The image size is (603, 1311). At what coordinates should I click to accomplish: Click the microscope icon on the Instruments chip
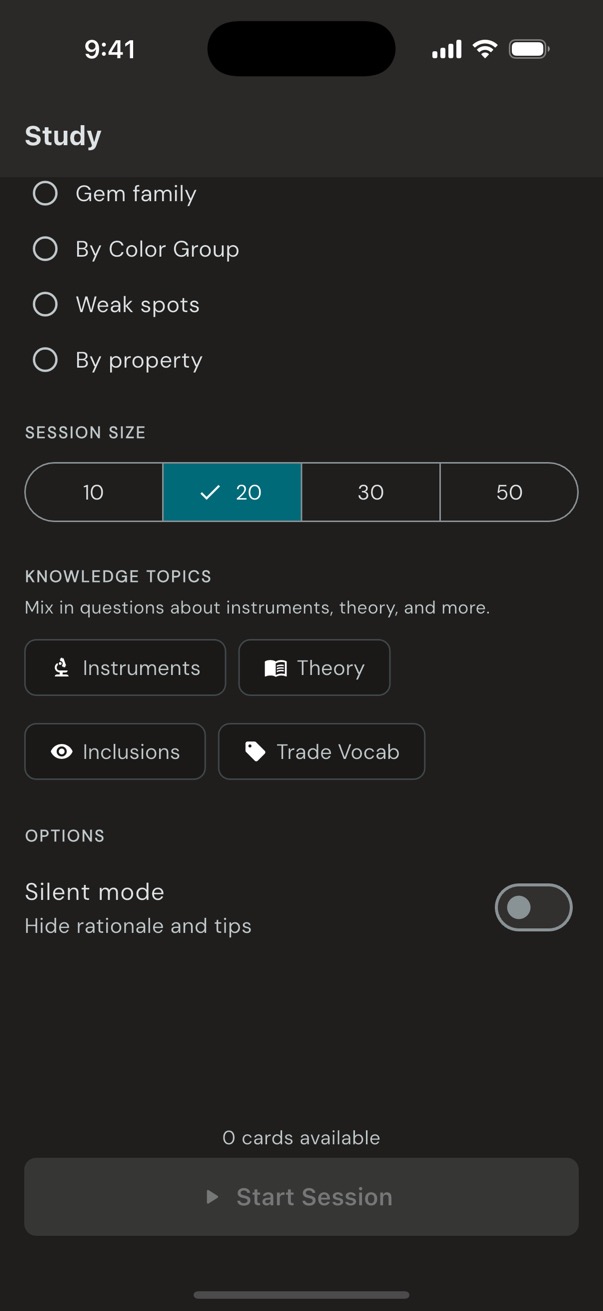pyautogui.click(x=60, y=667)
